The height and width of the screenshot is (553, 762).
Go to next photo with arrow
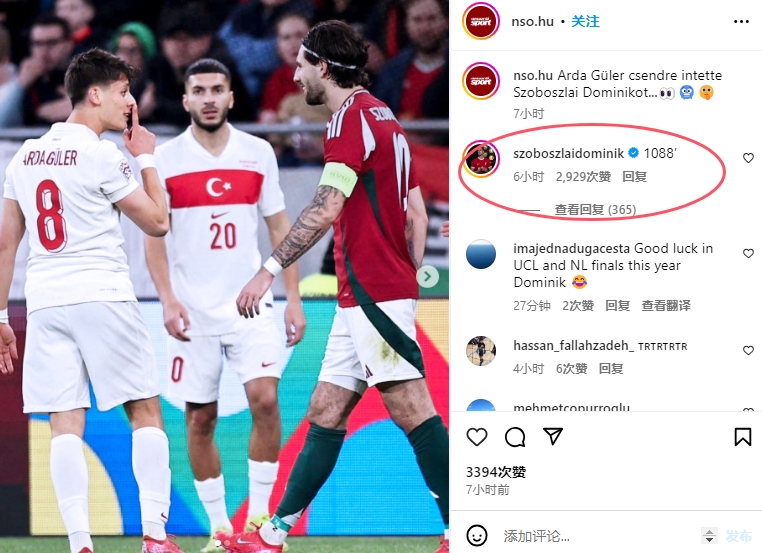(x=428, y=276)
